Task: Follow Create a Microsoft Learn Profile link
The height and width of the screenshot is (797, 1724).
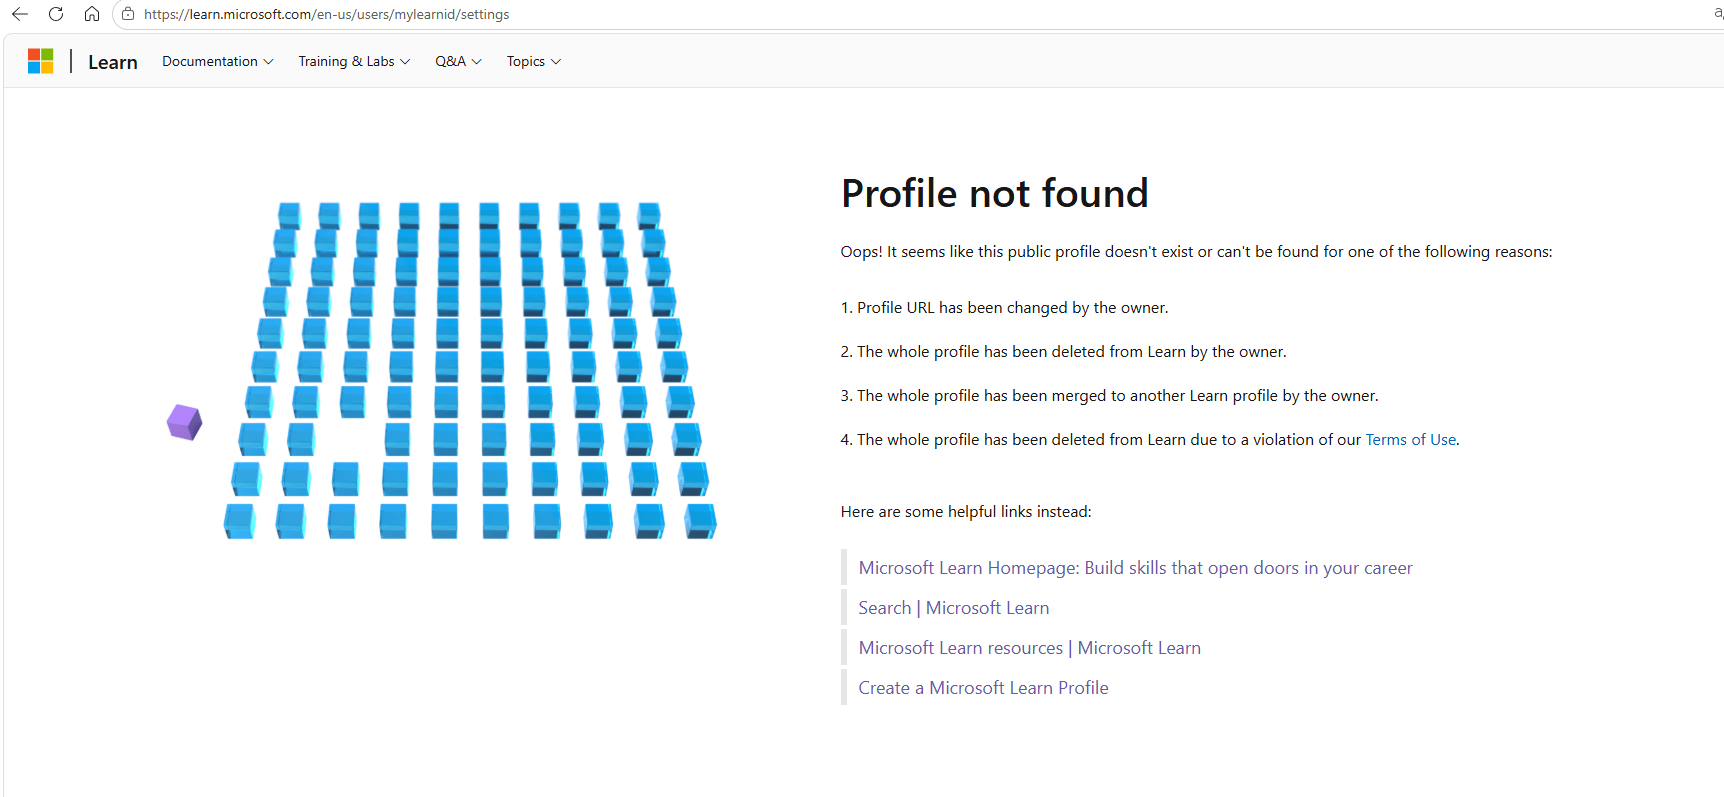Action: [x=983, y=688]
